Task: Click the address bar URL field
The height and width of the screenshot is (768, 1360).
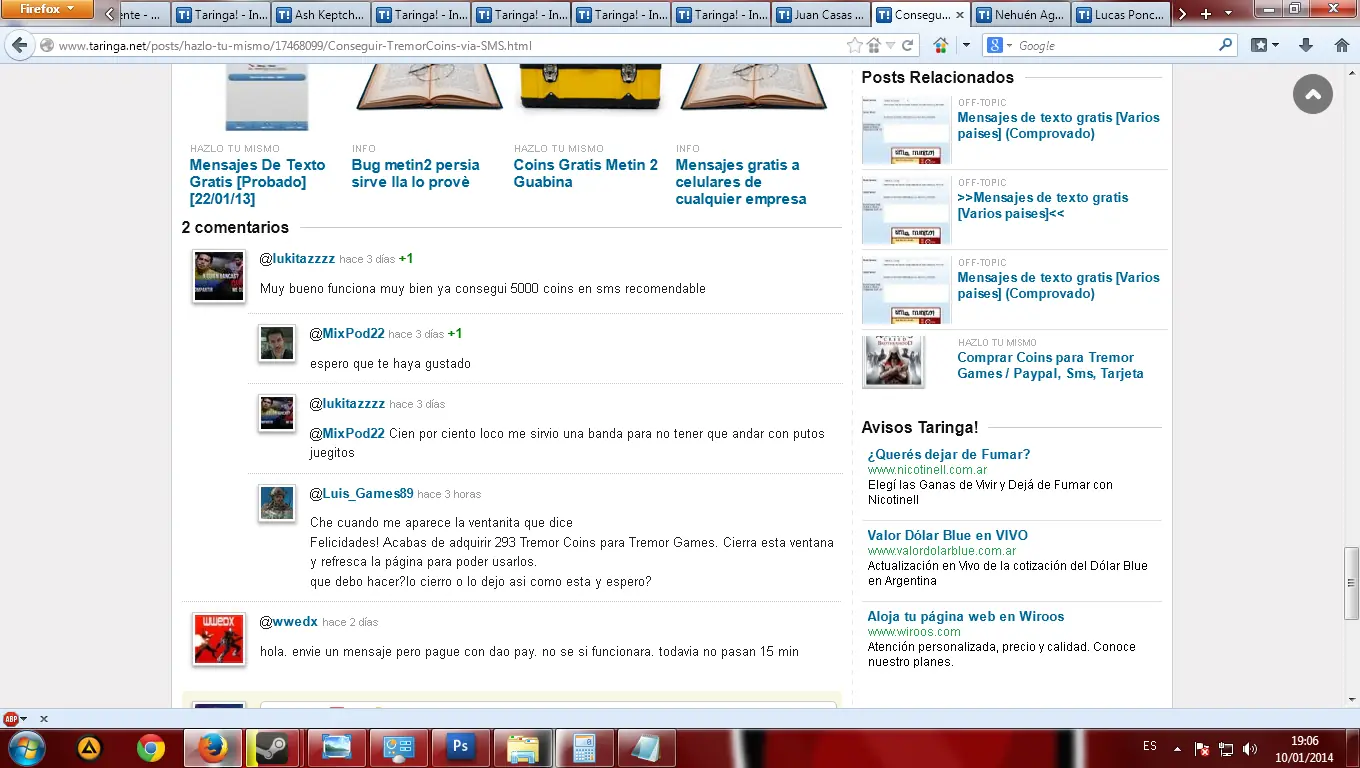Action: tap(450, 45)
